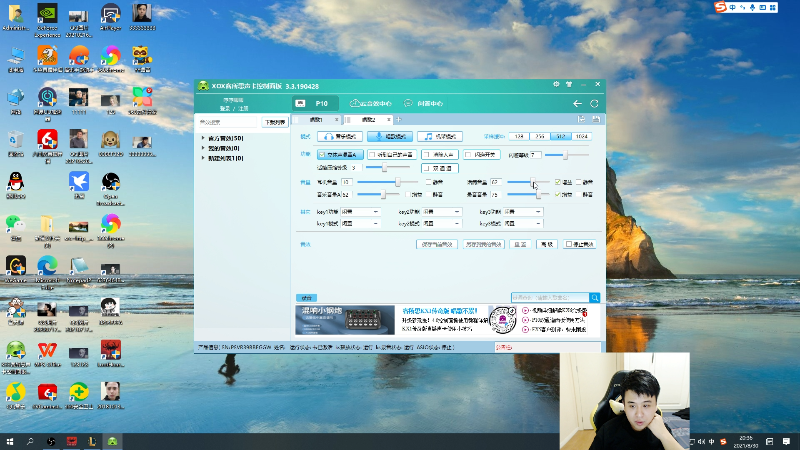Open the shirt skin icon in title bar

569,85
